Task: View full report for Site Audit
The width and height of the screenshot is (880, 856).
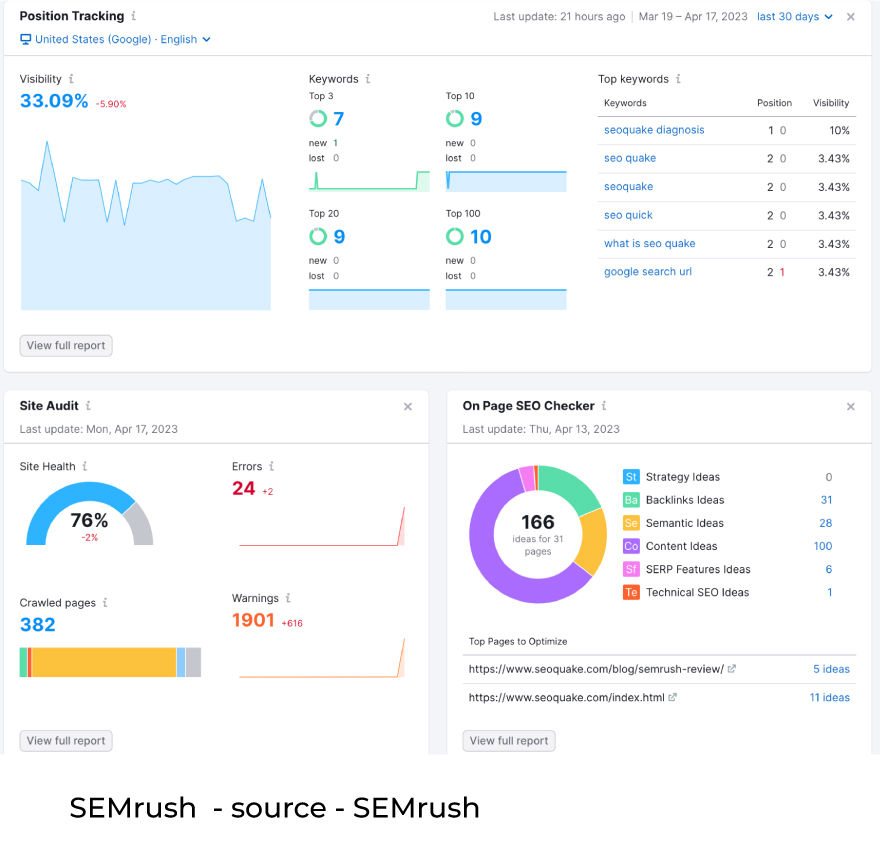Action: tap(66, 741)
